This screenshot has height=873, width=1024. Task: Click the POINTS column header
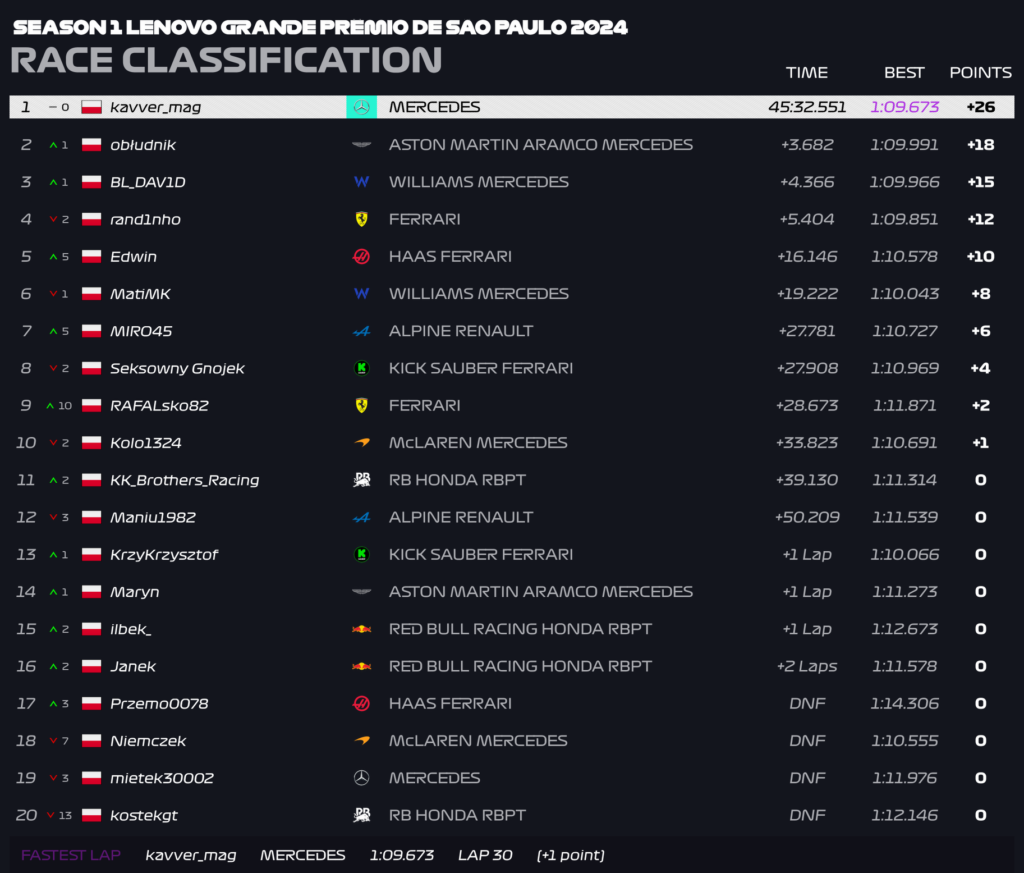(x=980, y=72)
